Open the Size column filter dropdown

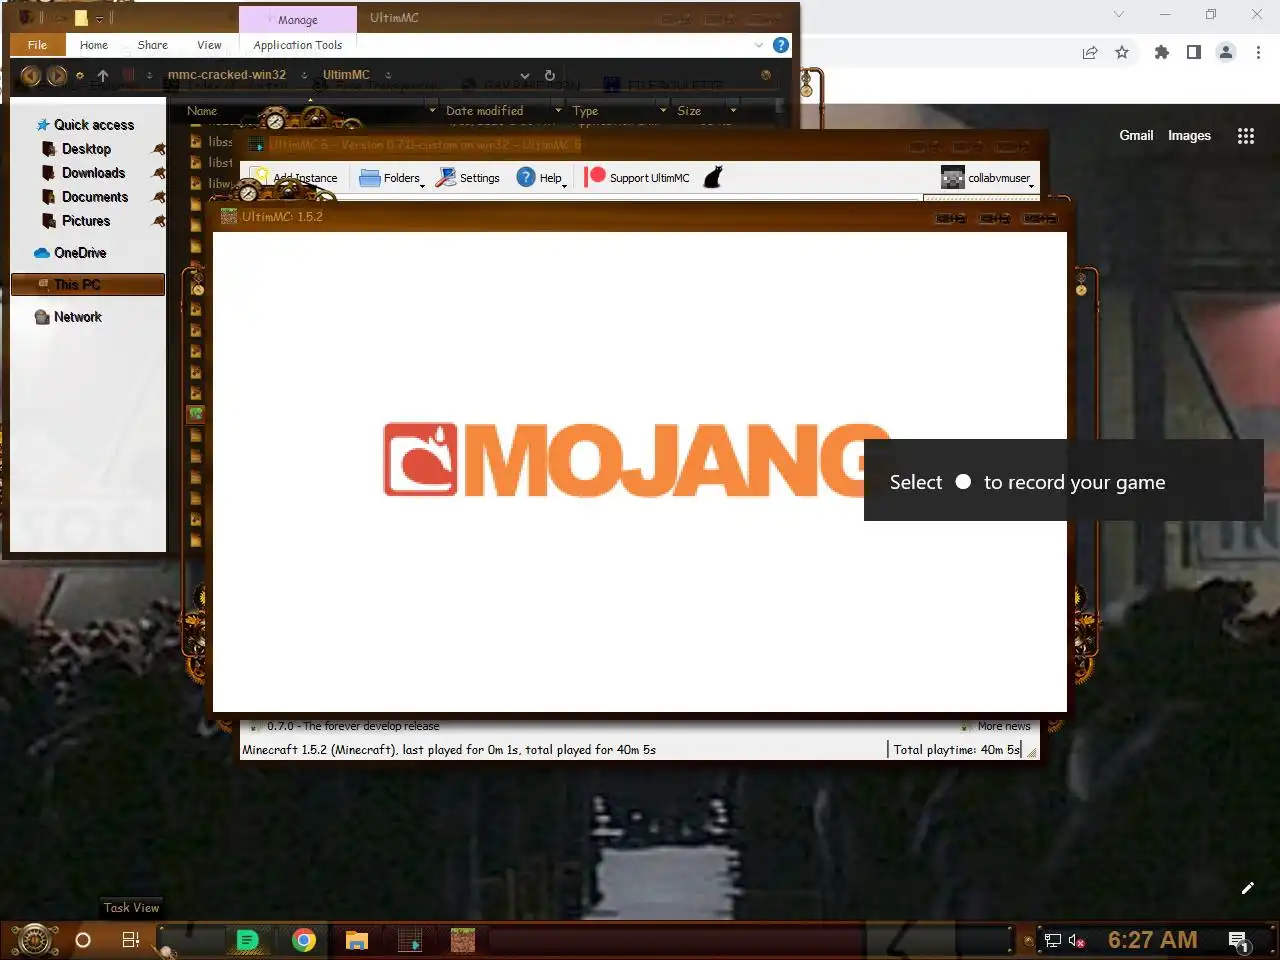pyautogui.click(x=733, y=111)
